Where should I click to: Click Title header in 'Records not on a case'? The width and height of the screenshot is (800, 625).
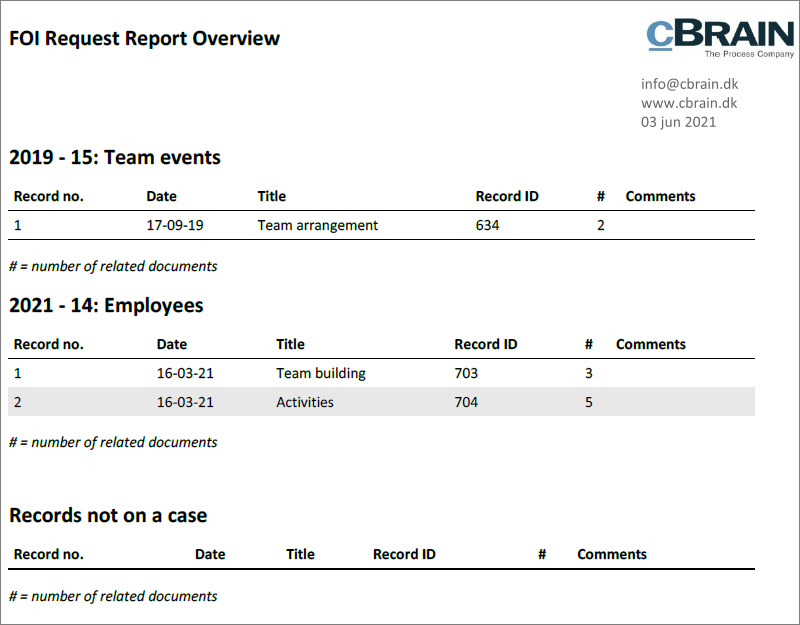tap(300, 555)
